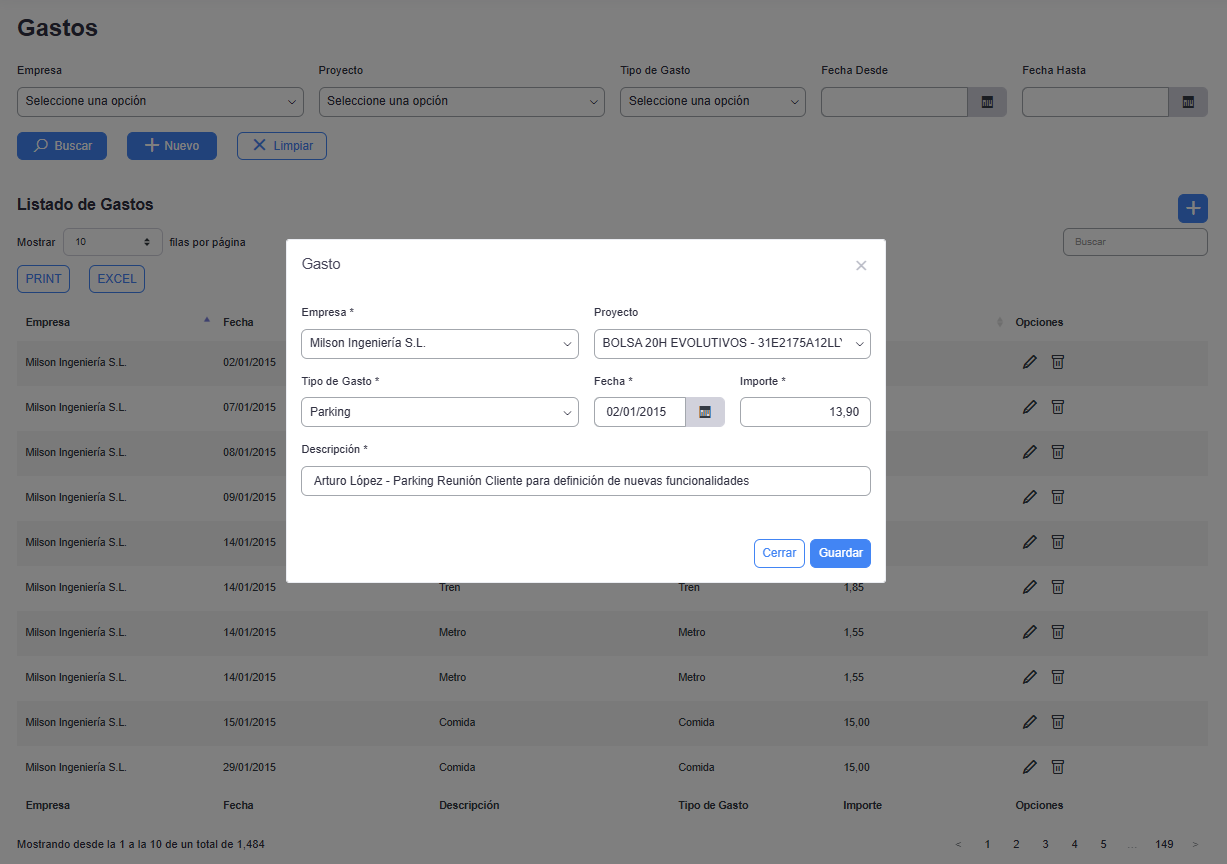The width and height of the screenshot is (1227, 864).
Task: Click the Cerrar button in dialog
Action: 779,553
